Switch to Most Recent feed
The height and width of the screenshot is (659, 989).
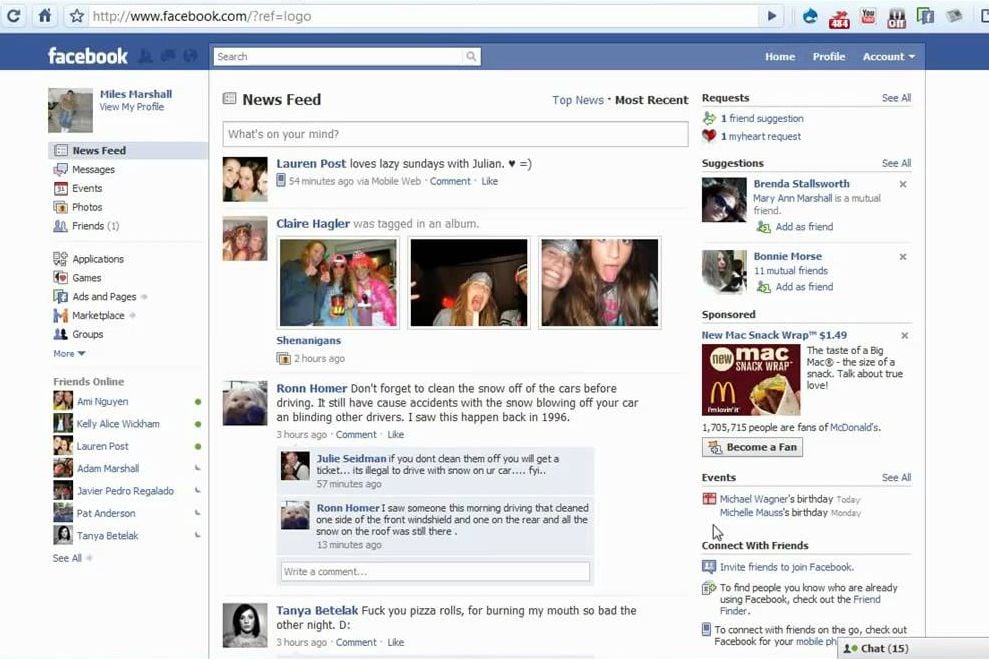(652, 100)
